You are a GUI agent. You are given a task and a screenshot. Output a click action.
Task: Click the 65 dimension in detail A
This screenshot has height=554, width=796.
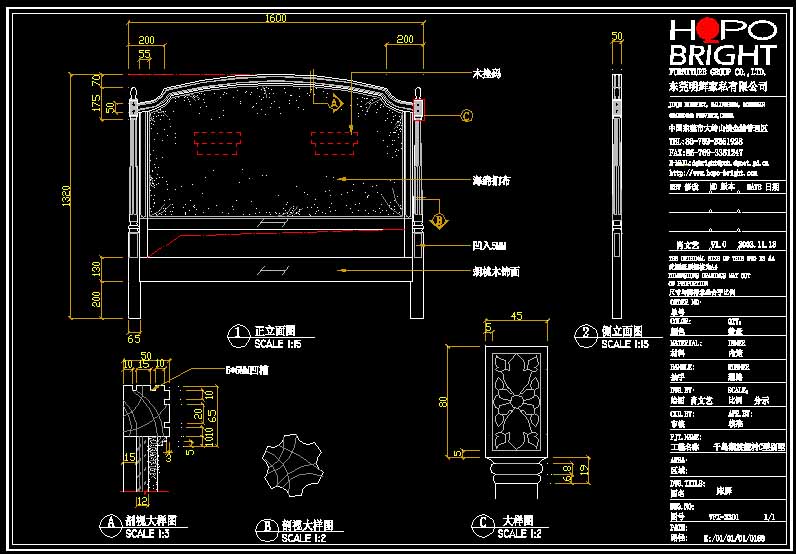(x=213, y=415)
